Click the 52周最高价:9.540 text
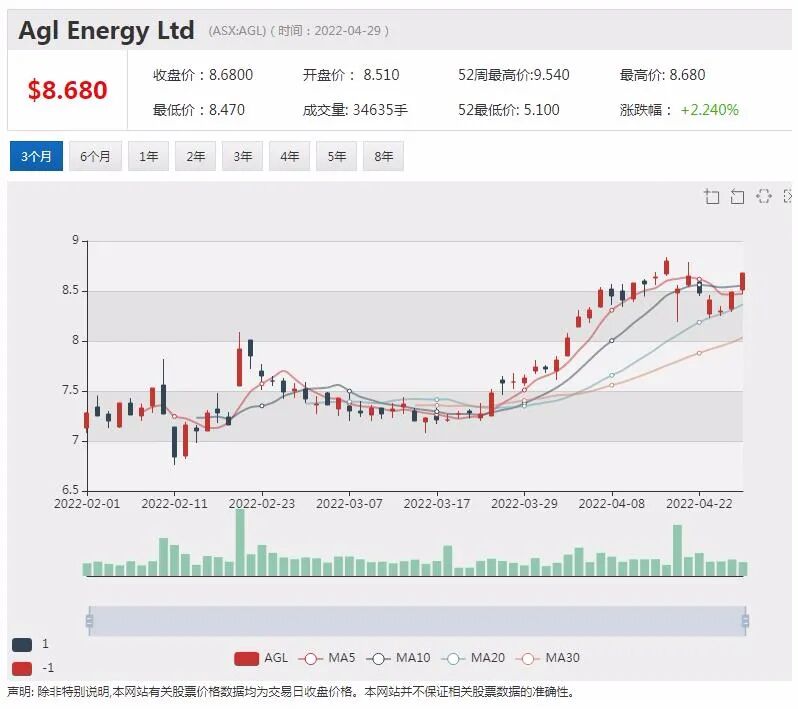The image size is (798, 709). (514, 75)
